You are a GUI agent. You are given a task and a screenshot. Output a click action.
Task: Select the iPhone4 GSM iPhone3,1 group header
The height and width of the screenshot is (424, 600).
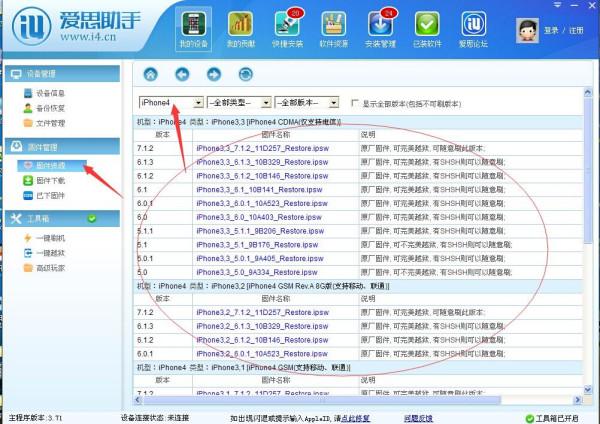click(358, 368)
